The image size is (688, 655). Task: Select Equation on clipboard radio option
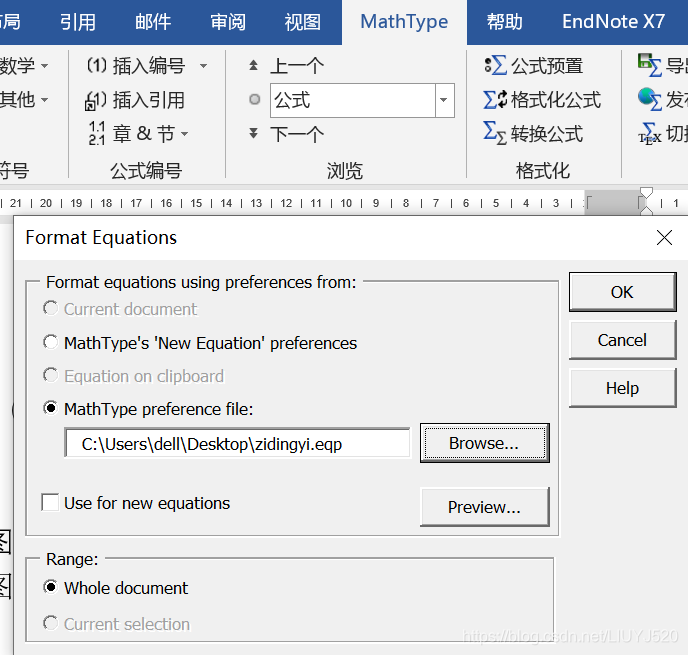click(50, 376)
